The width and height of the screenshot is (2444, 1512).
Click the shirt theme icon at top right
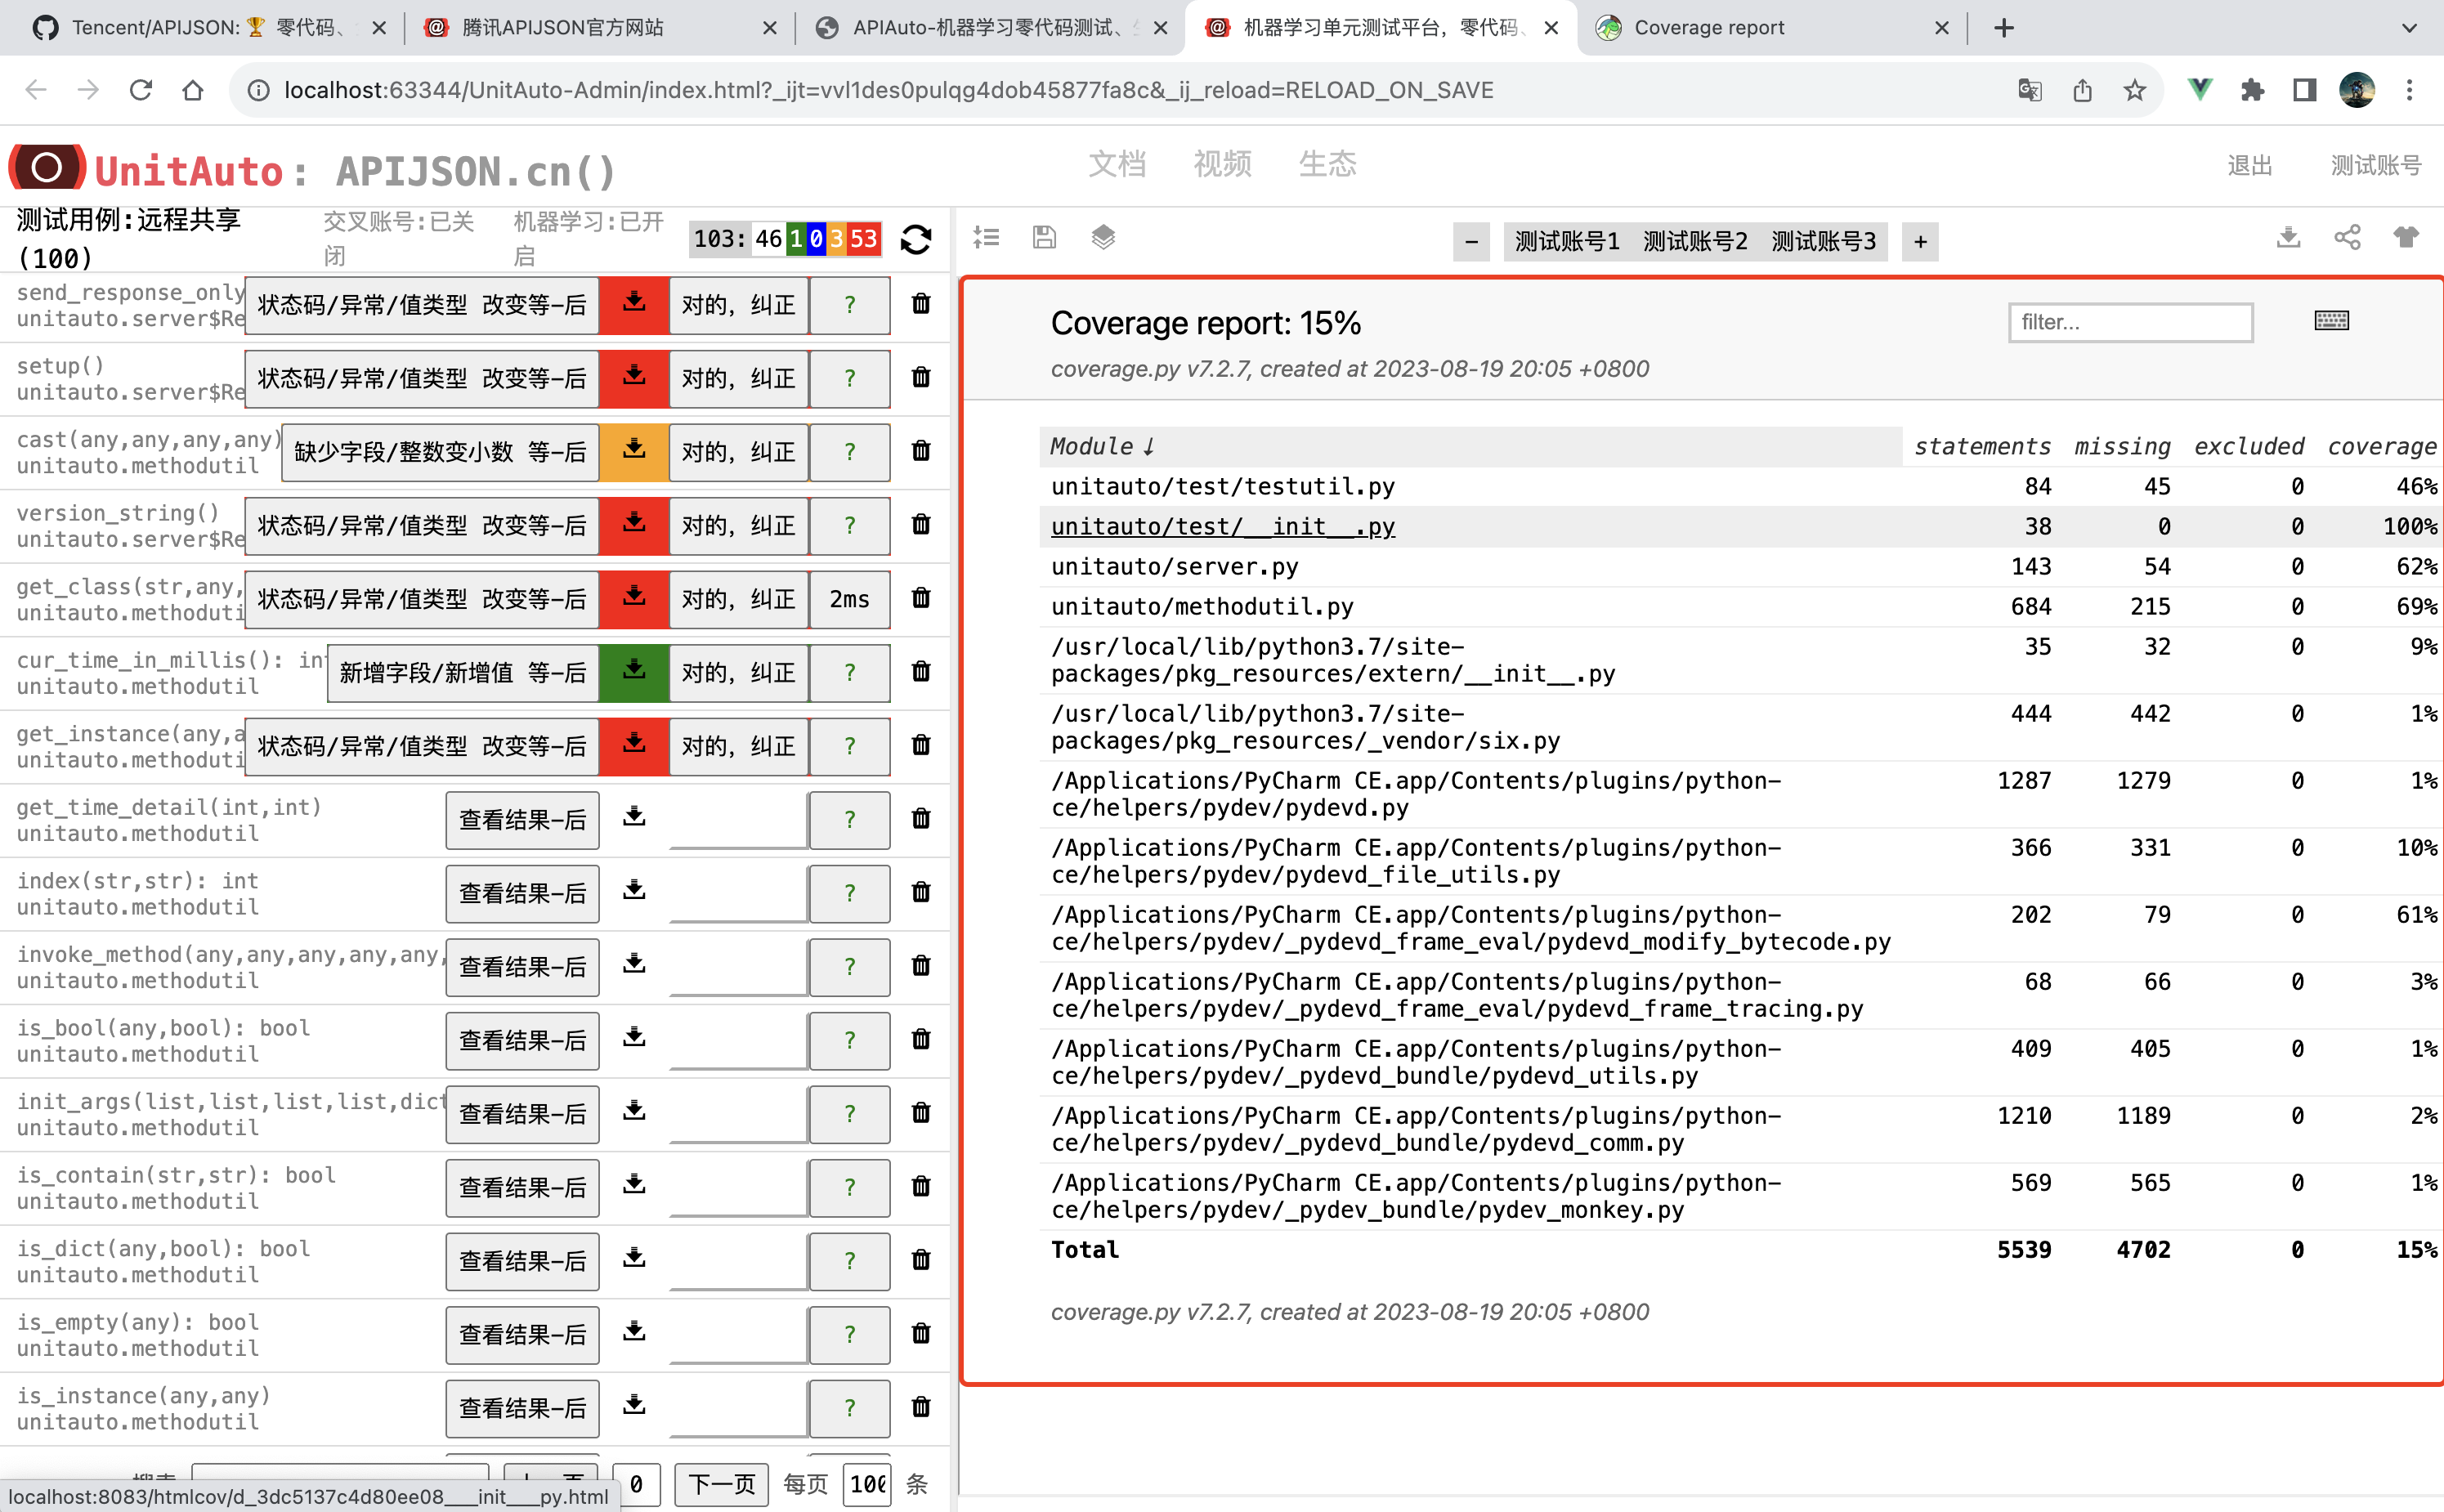2408,236
